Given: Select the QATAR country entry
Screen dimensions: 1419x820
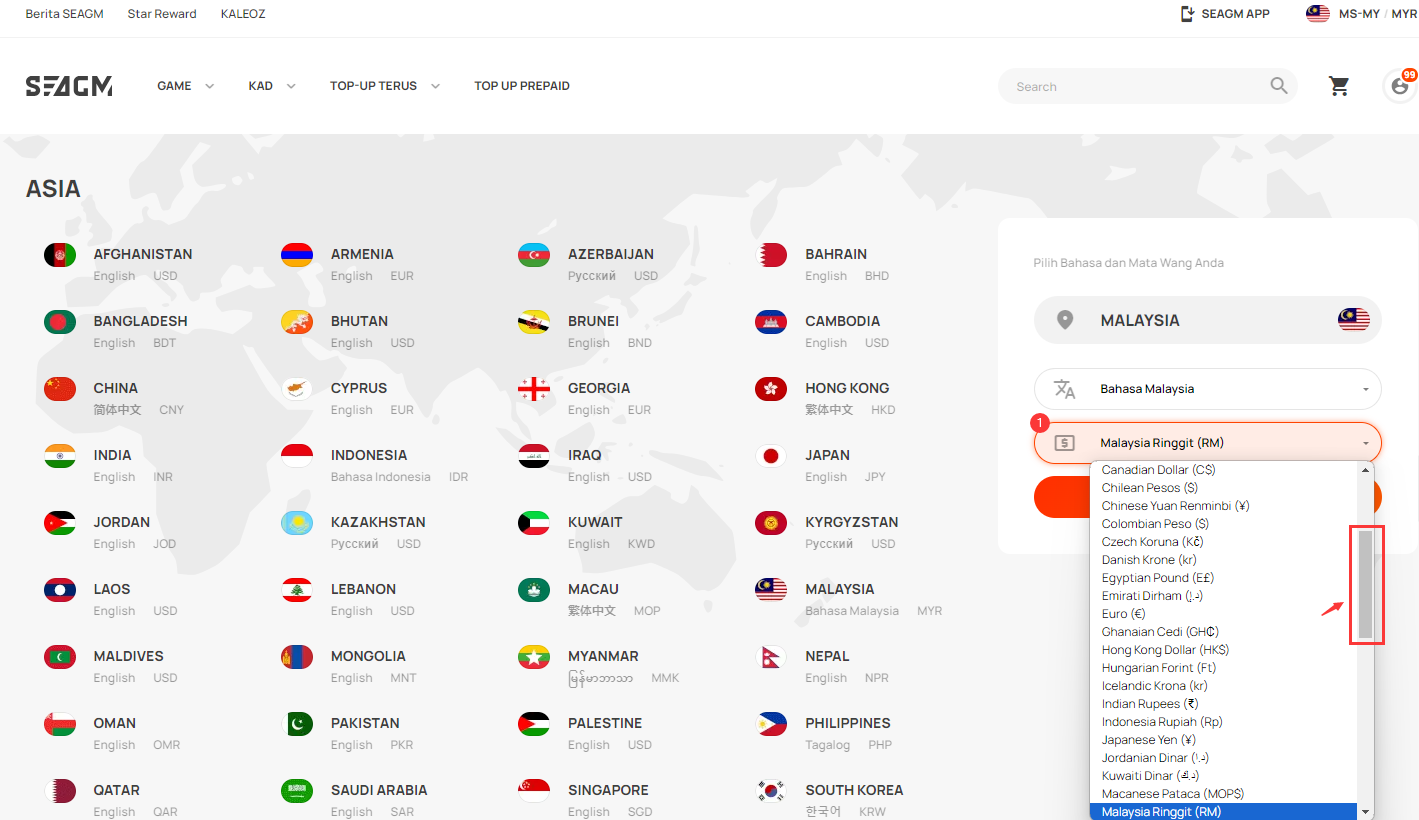Looking at the screenshot, I should (111, 800).
